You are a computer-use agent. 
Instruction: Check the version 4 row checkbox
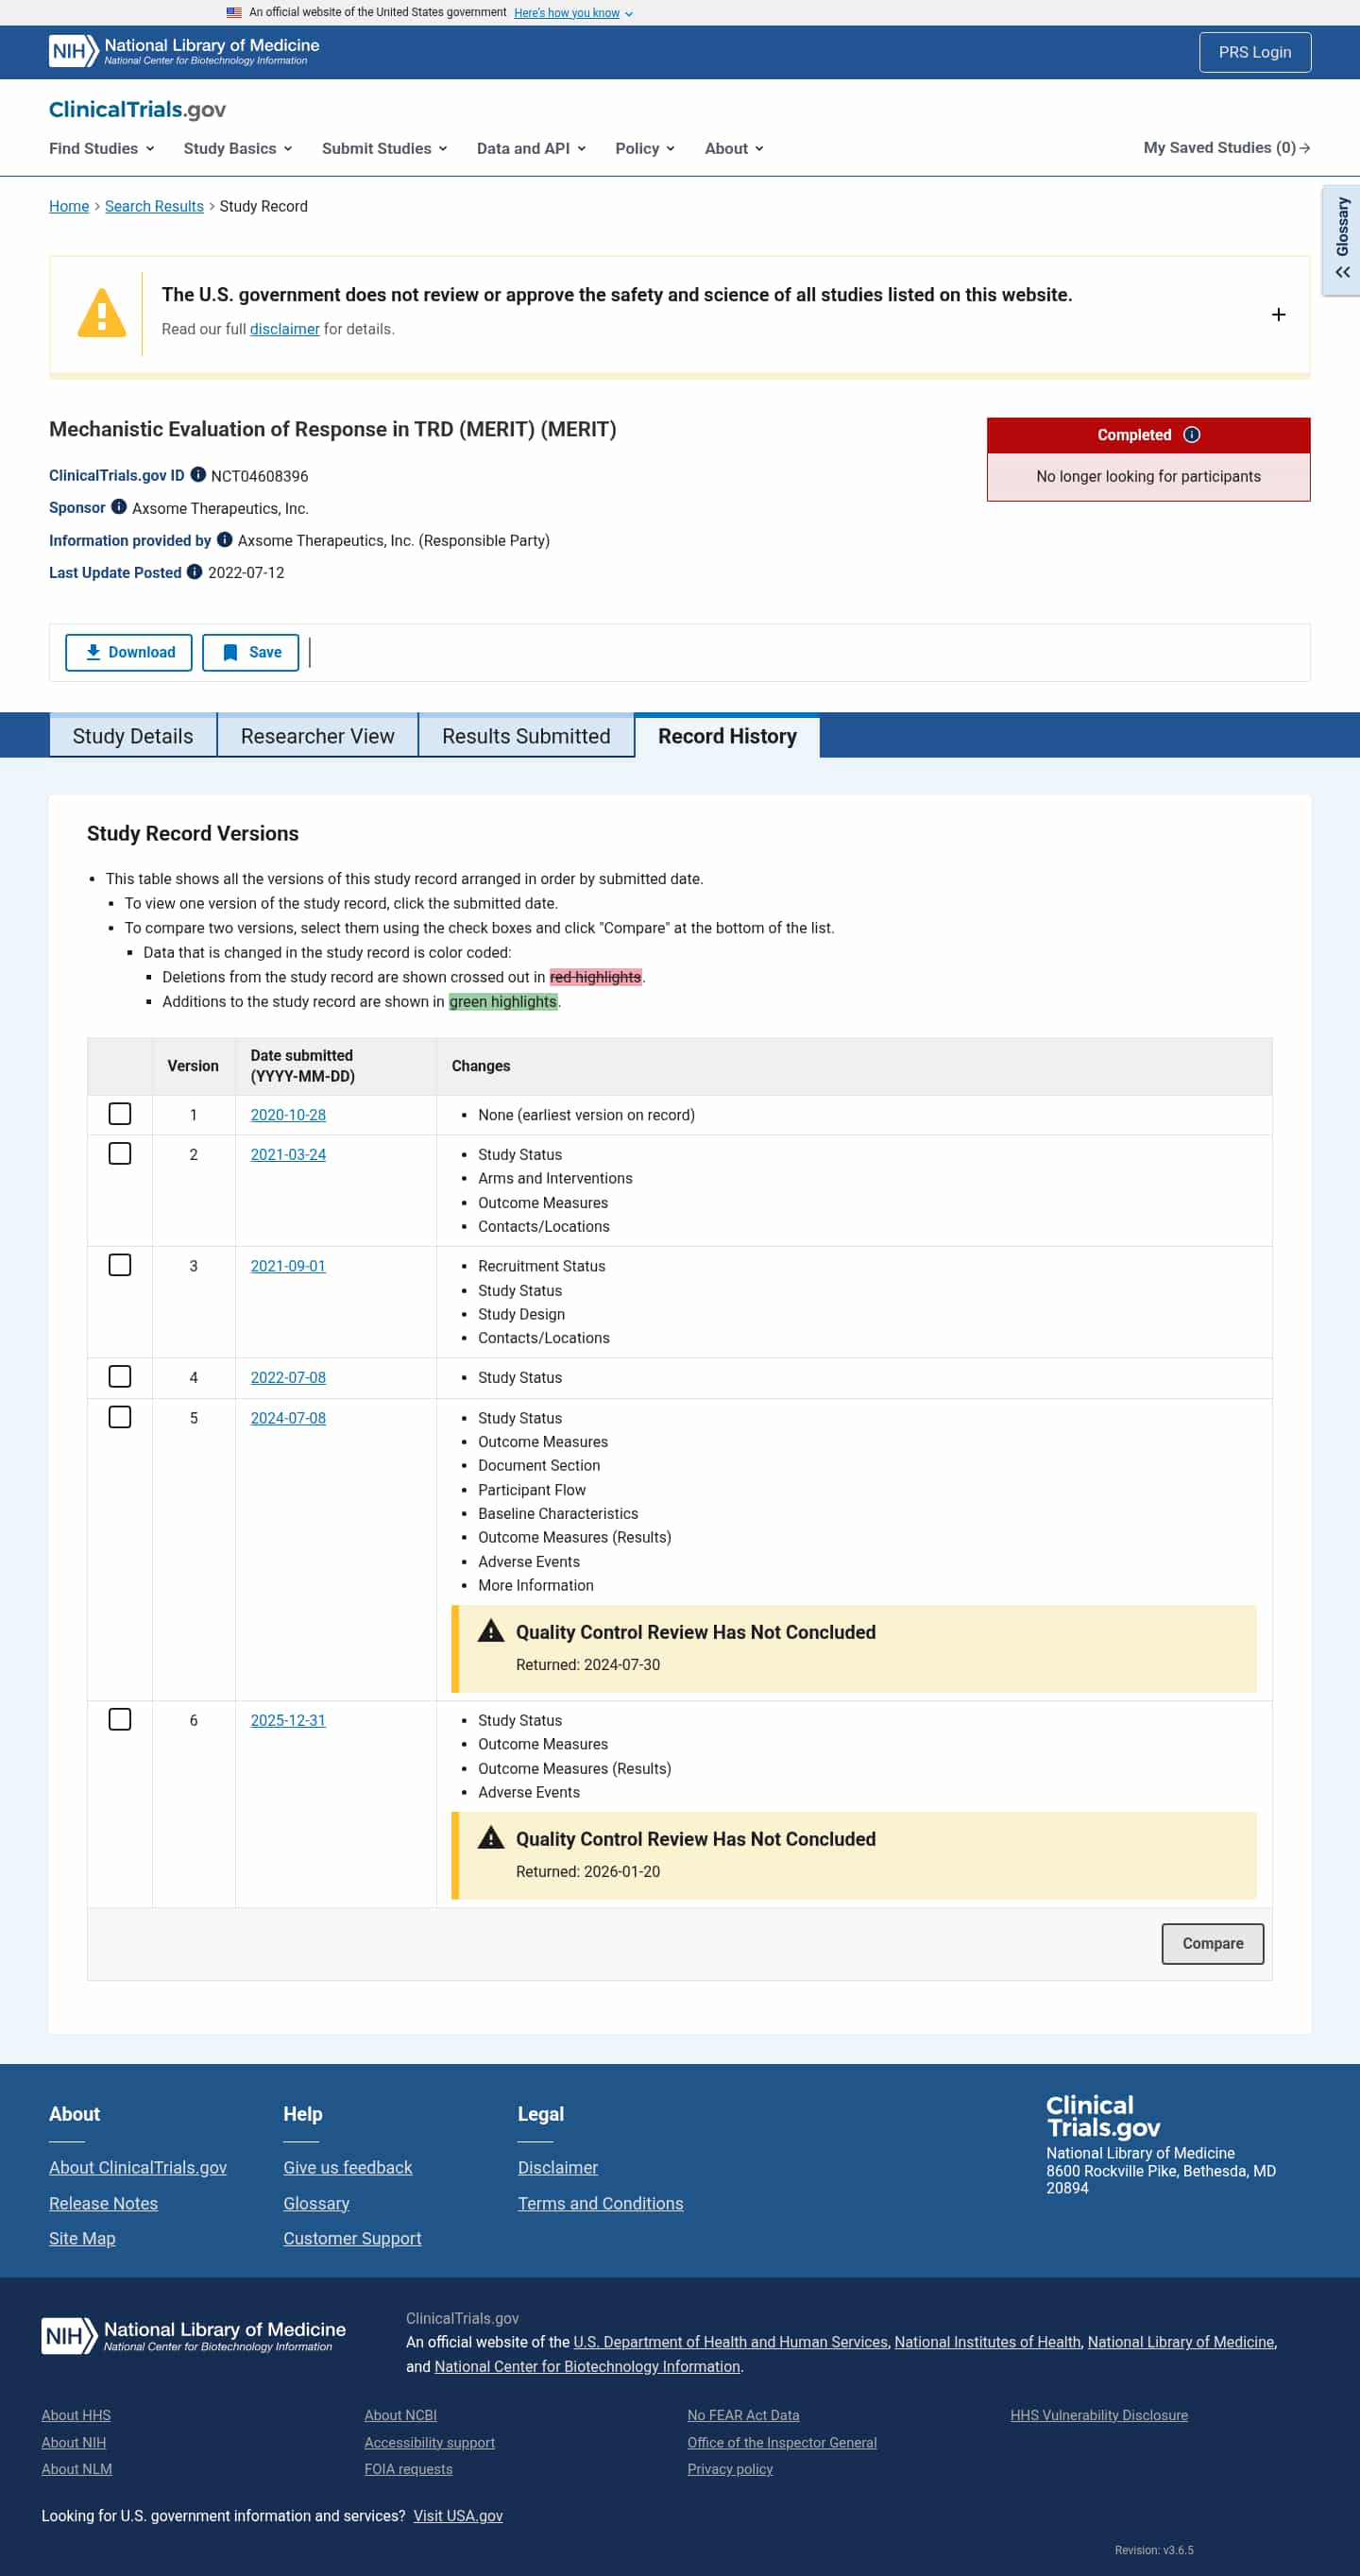(x=120, y=1377)
